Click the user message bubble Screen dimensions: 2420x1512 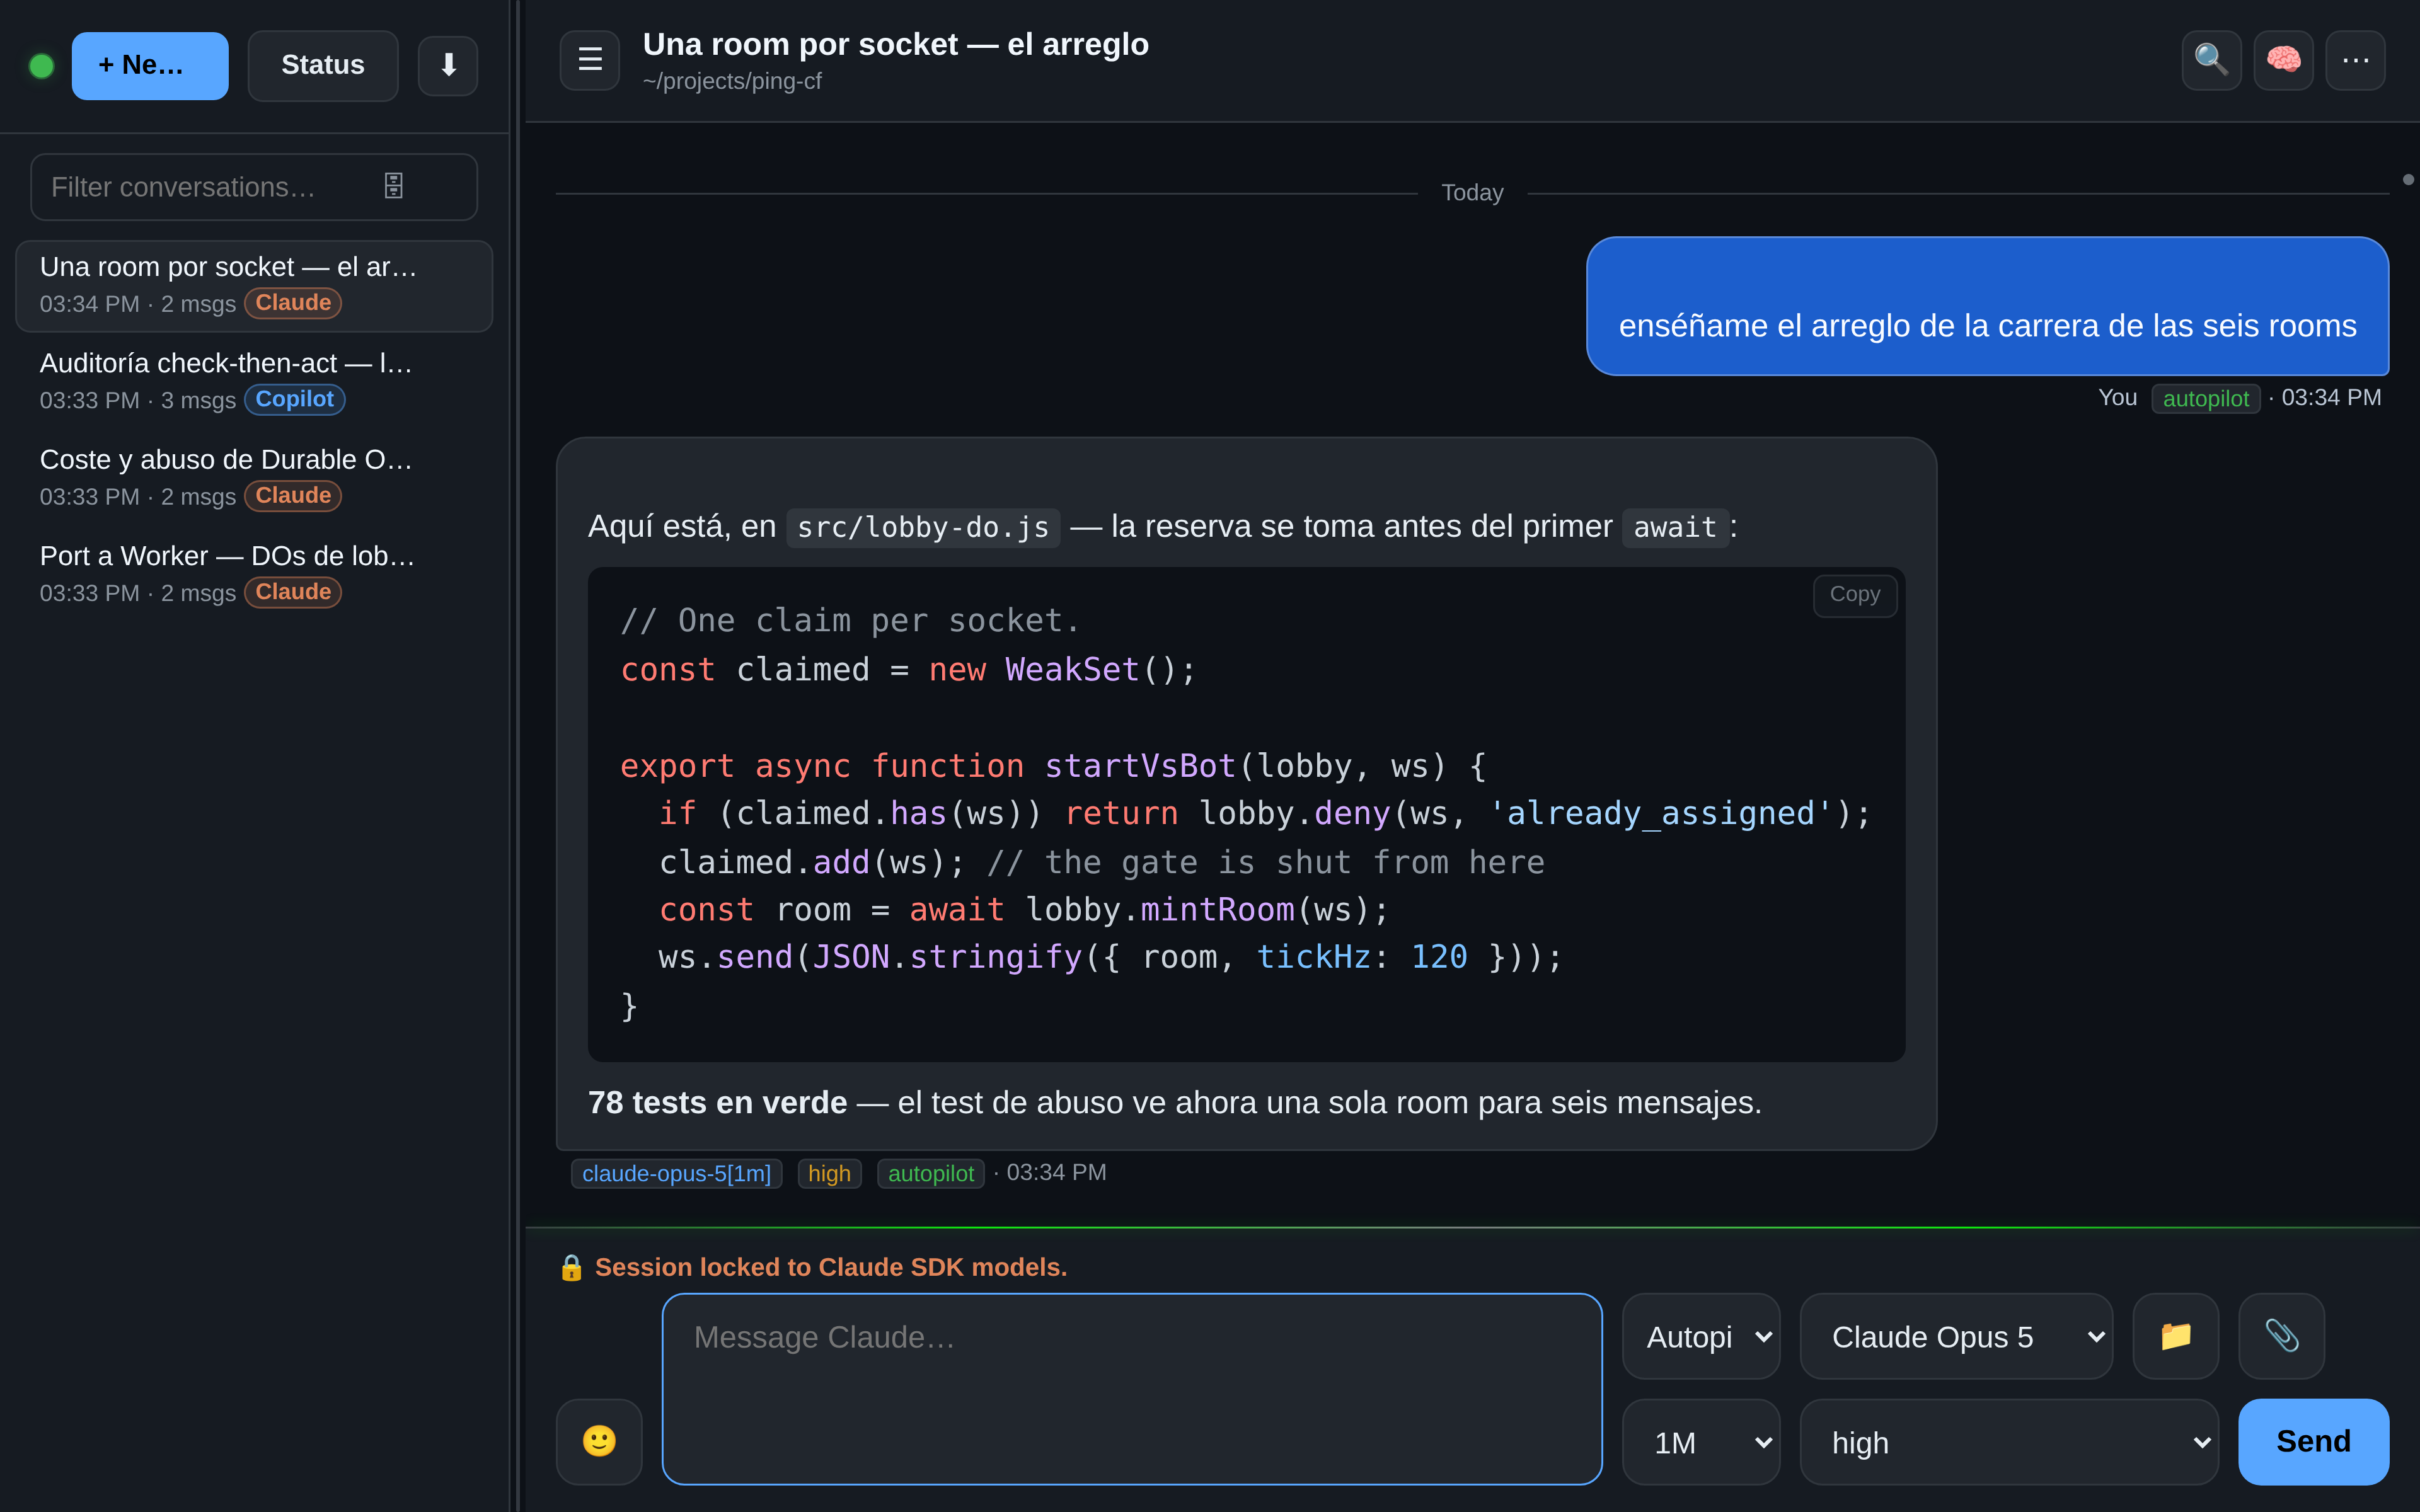point(1987,306)
